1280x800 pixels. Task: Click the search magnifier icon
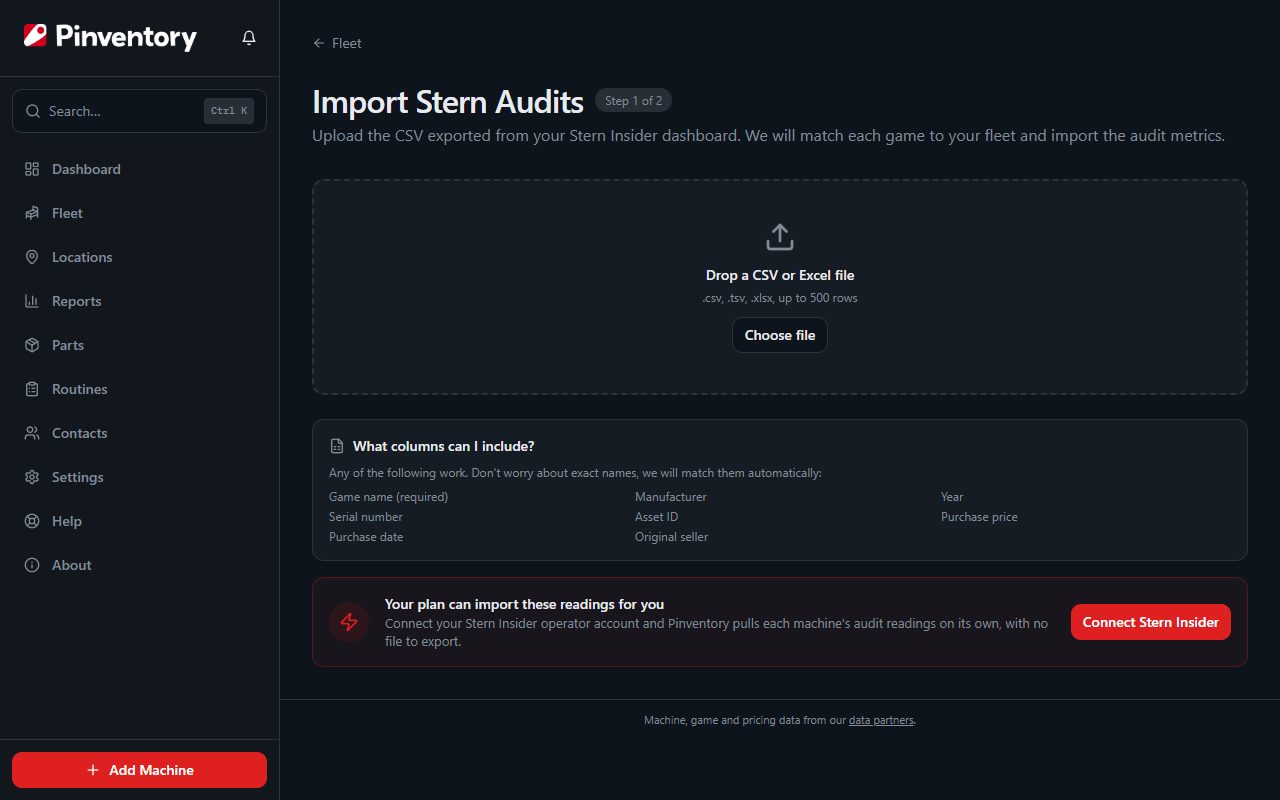[33, 111]
